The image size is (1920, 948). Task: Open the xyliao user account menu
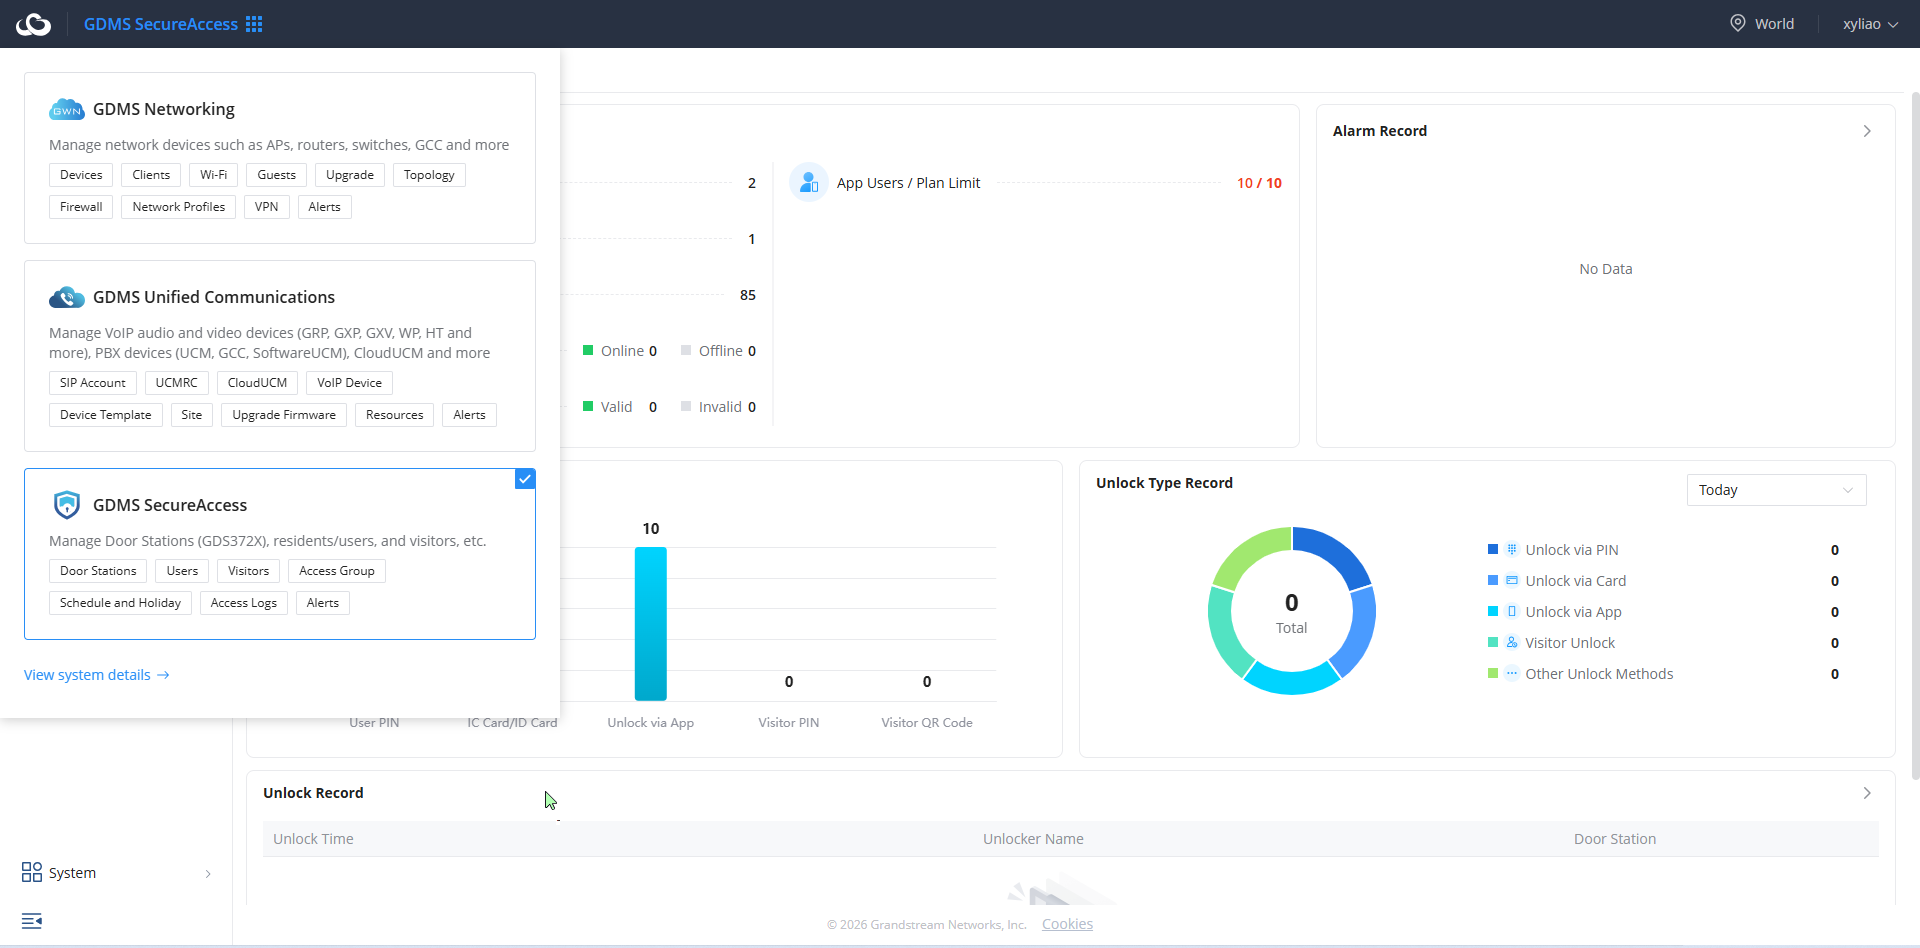[x=1870, y=24]
